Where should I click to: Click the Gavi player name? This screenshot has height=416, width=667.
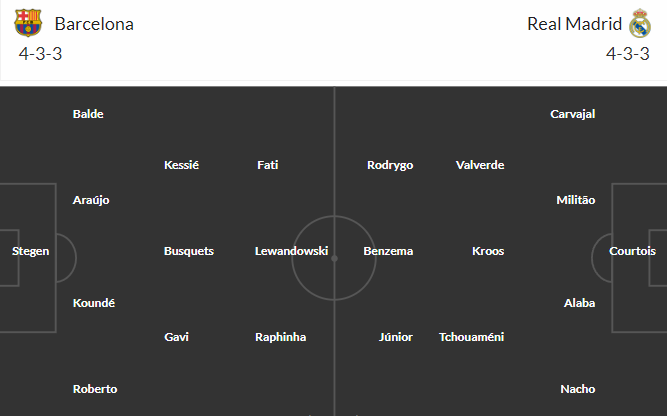pyautogui.click(x=176, y=337)
